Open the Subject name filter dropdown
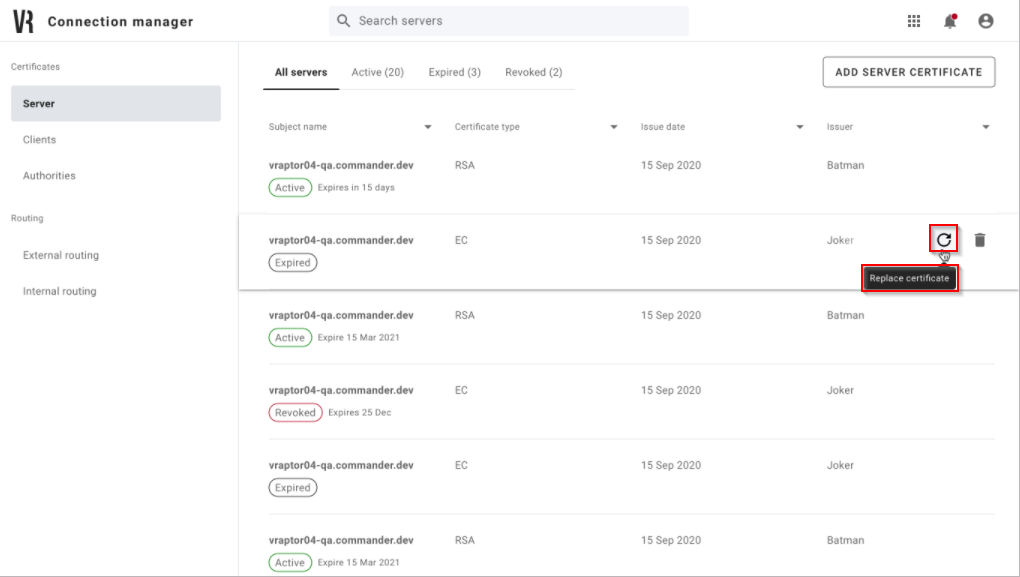The height and width of the screenshot is (577, 1020). pos(428,127)
